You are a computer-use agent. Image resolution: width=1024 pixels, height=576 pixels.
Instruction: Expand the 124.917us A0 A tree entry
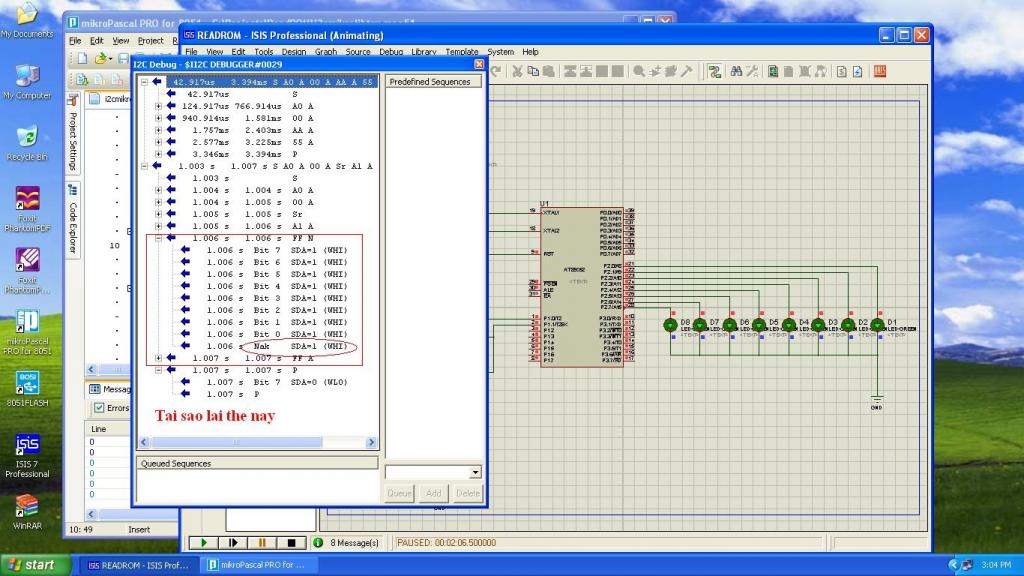[158, 106]
